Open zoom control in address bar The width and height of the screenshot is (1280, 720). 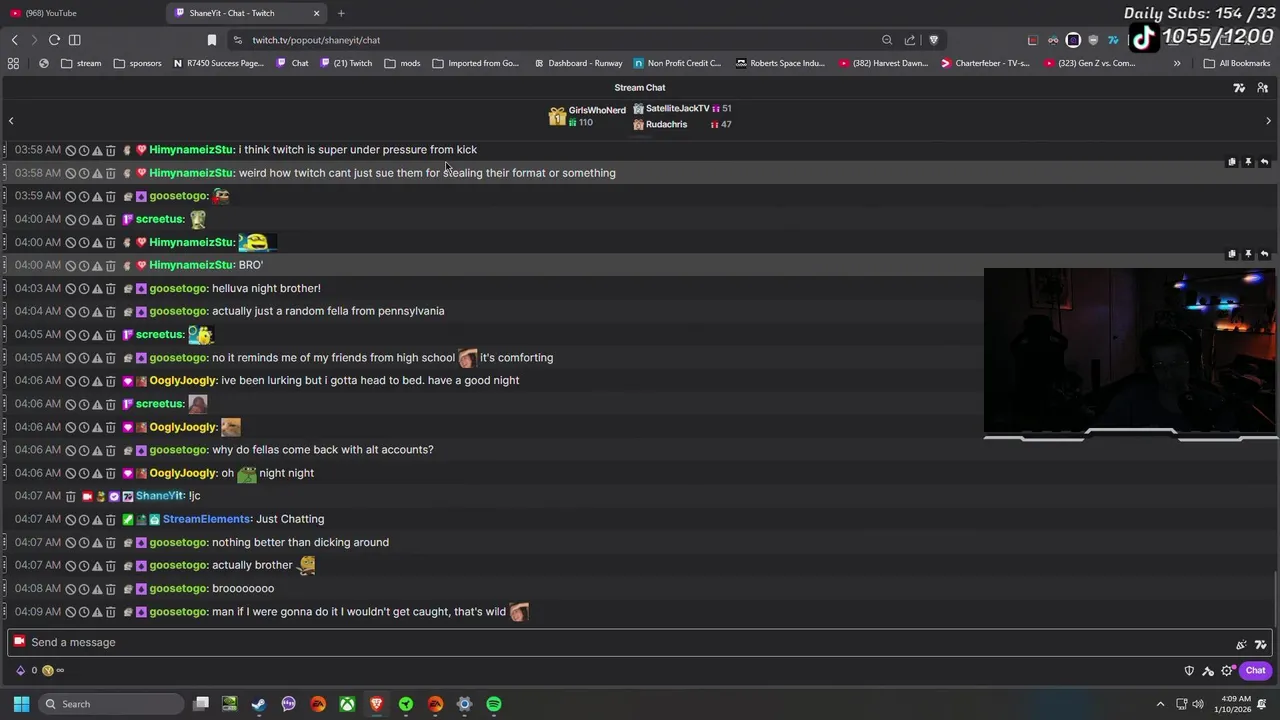click(x=887, y=40)
